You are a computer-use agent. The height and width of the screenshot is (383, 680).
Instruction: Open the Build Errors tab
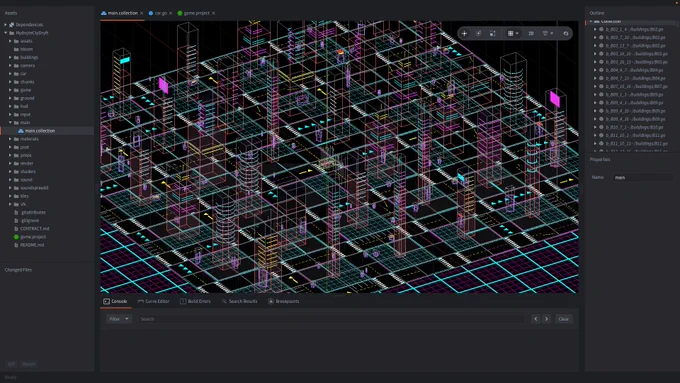pyautogui.click(x=196, y=301)
